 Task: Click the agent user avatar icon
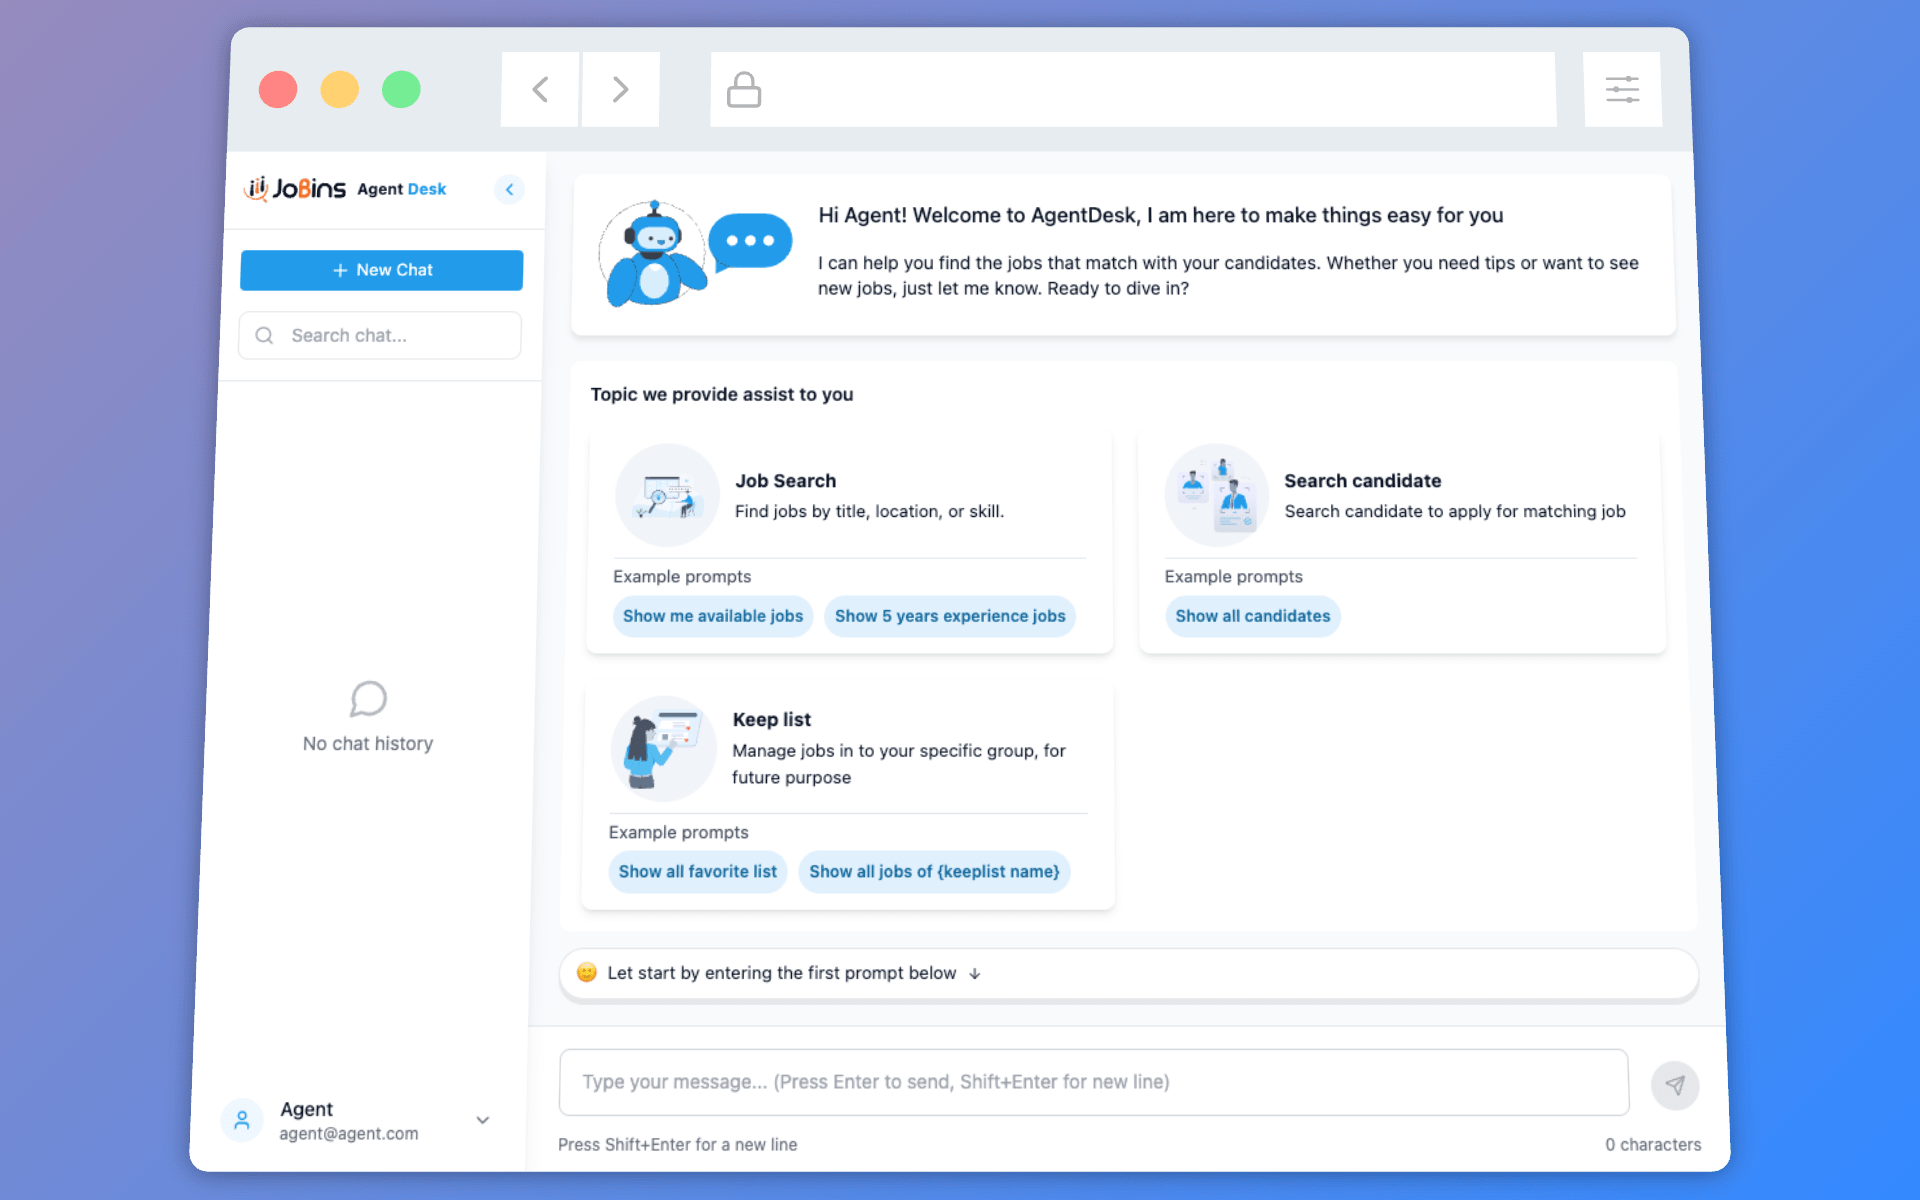(x=242, y=1120)
